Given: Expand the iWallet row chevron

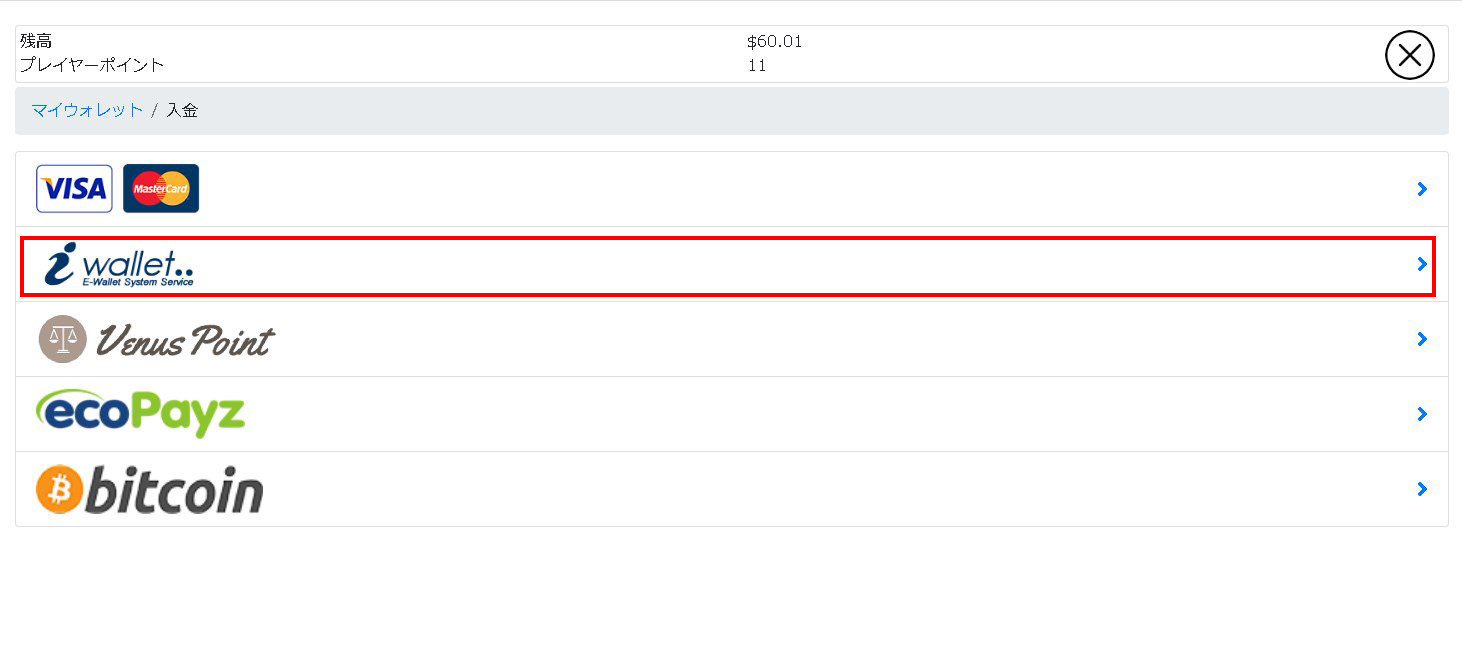Looking at the screenshot, I should [1422, 264].
